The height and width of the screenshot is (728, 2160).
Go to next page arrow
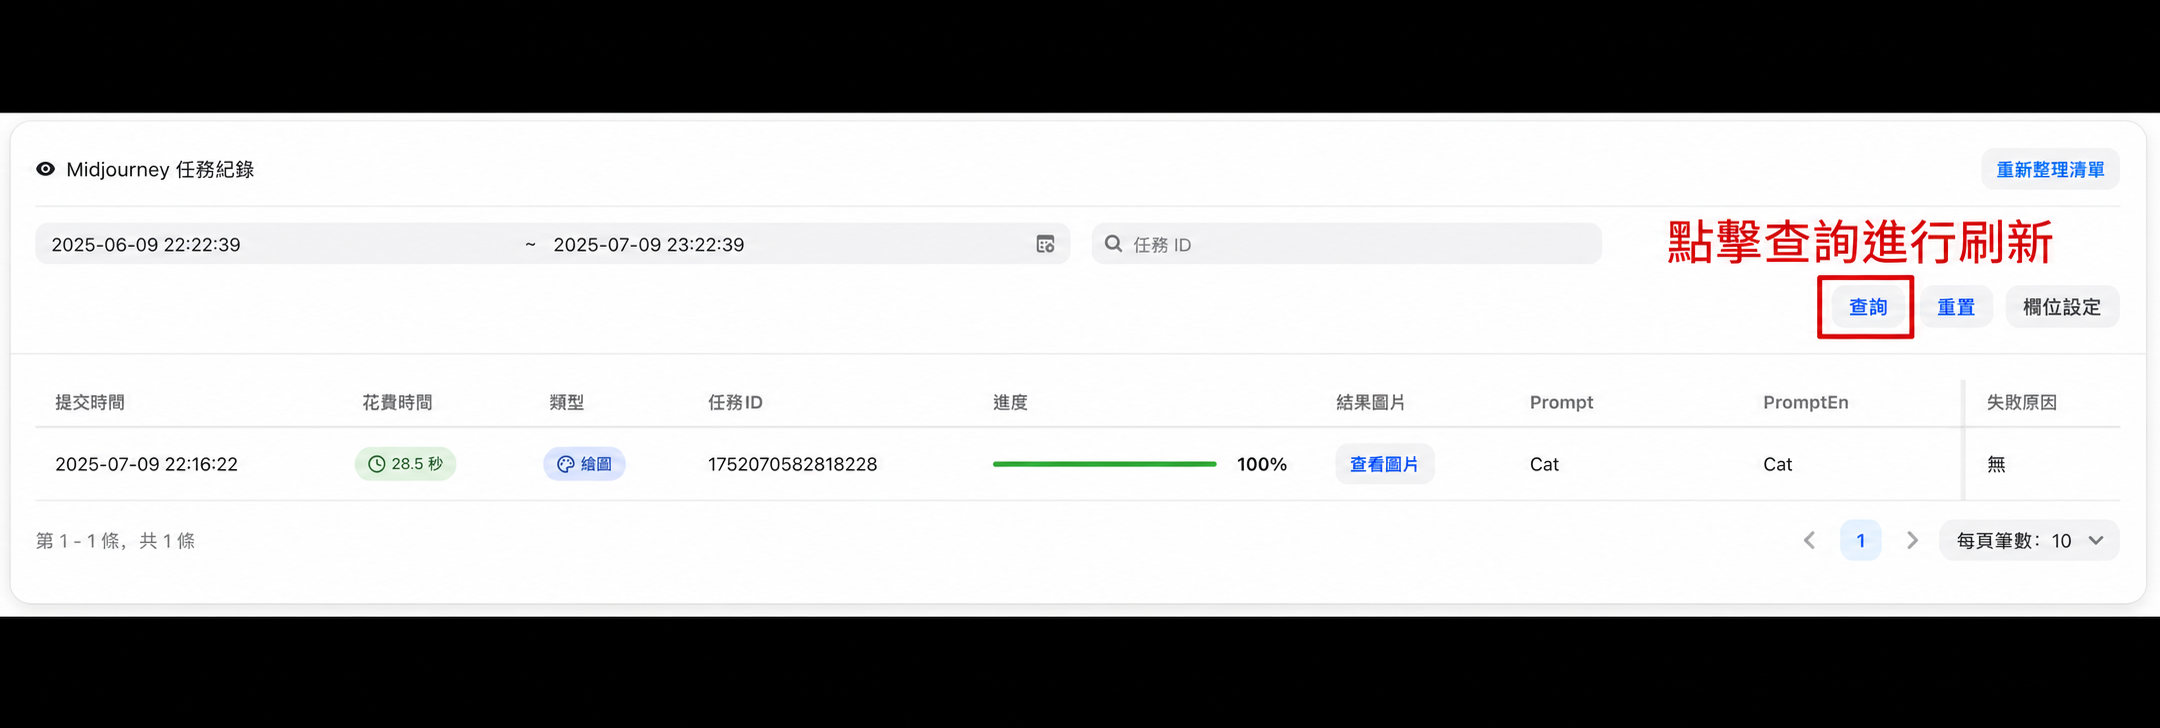coord(1912,540)
